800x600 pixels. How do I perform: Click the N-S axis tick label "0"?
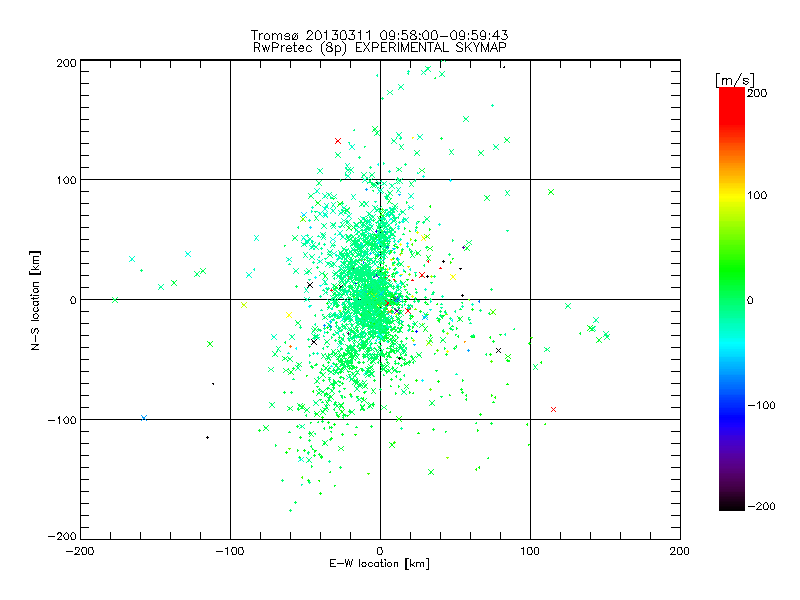pyautogui.click(x=73, y=300)
